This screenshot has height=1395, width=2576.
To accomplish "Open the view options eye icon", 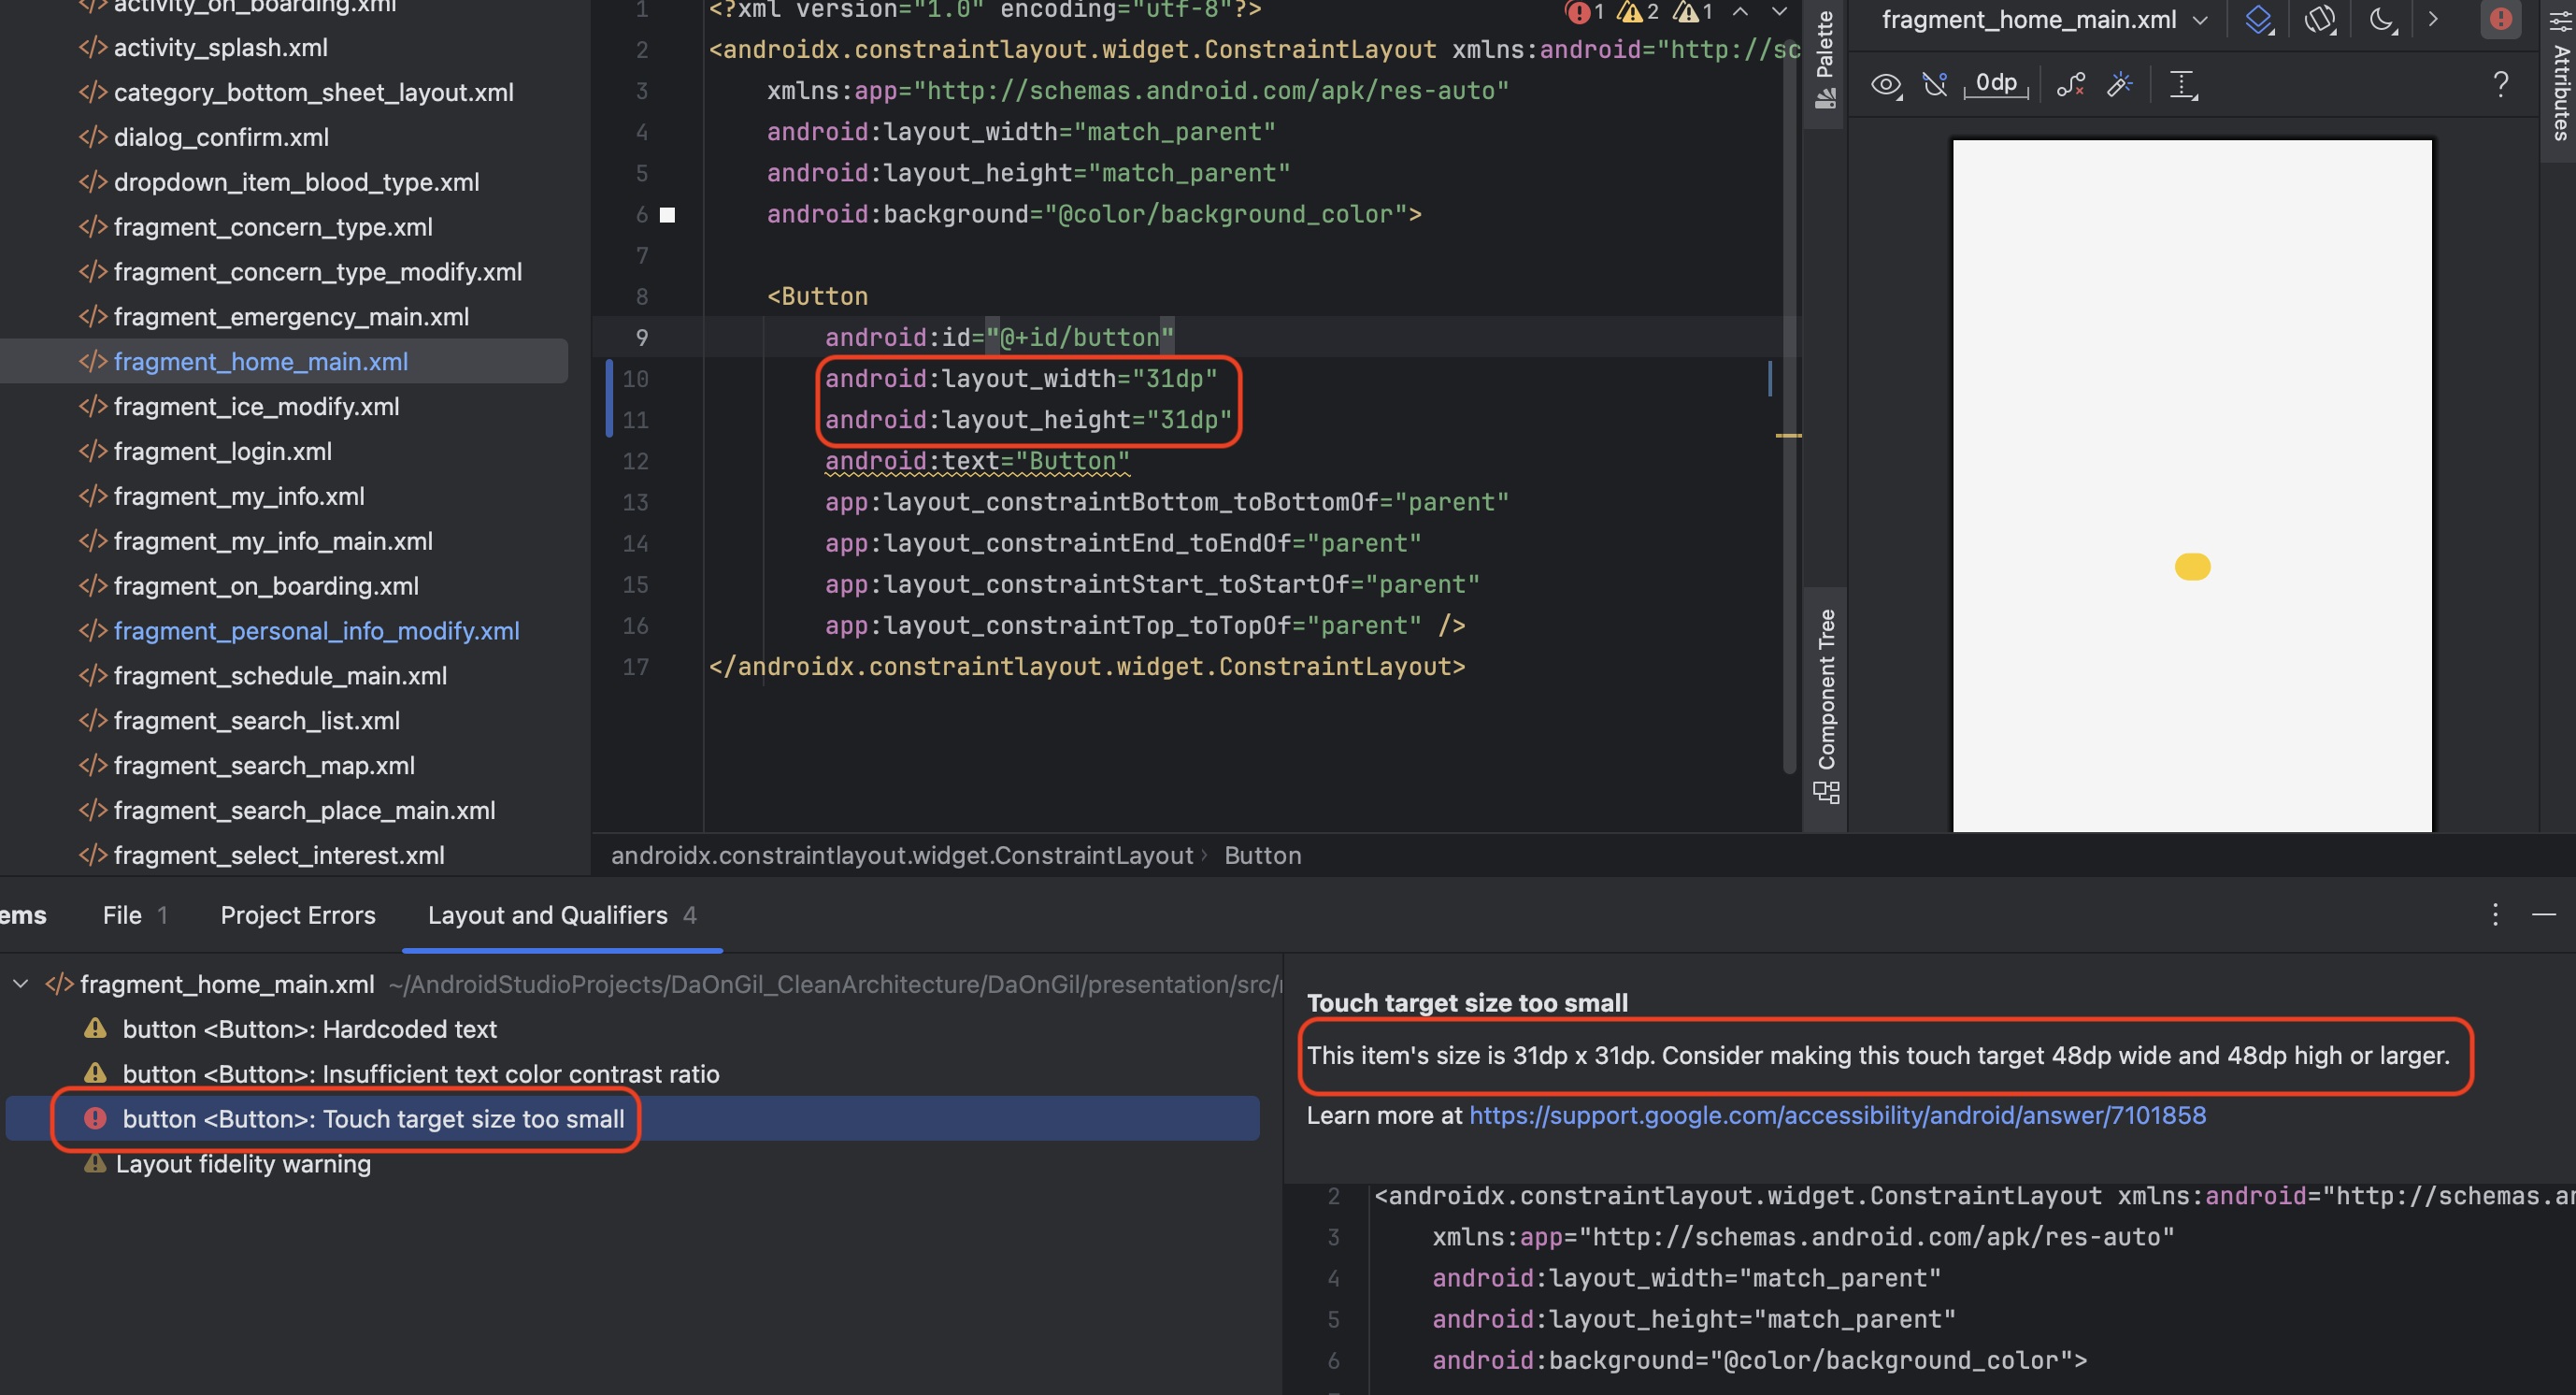I will [1886, 85].
